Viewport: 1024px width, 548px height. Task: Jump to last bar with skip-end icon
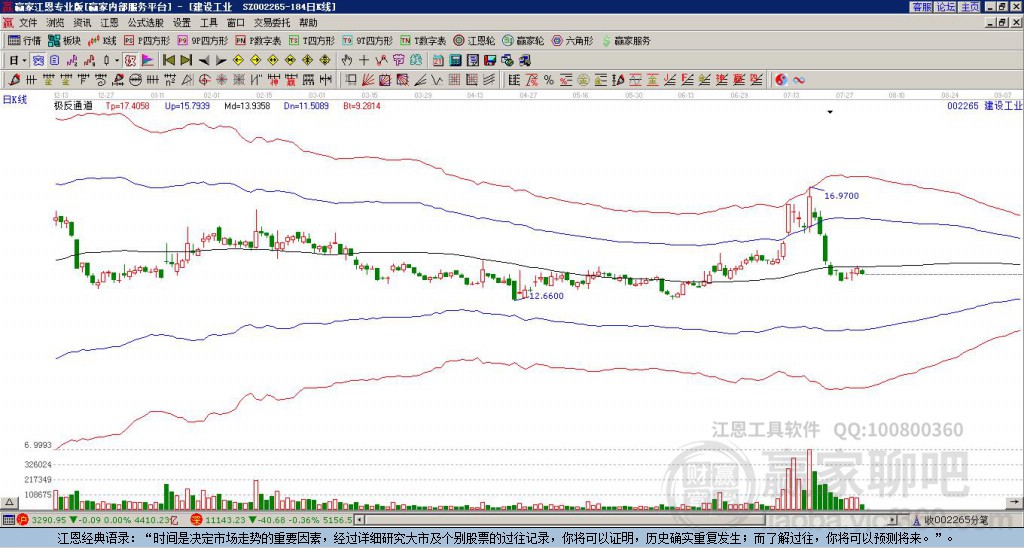(x=185, y=61)
